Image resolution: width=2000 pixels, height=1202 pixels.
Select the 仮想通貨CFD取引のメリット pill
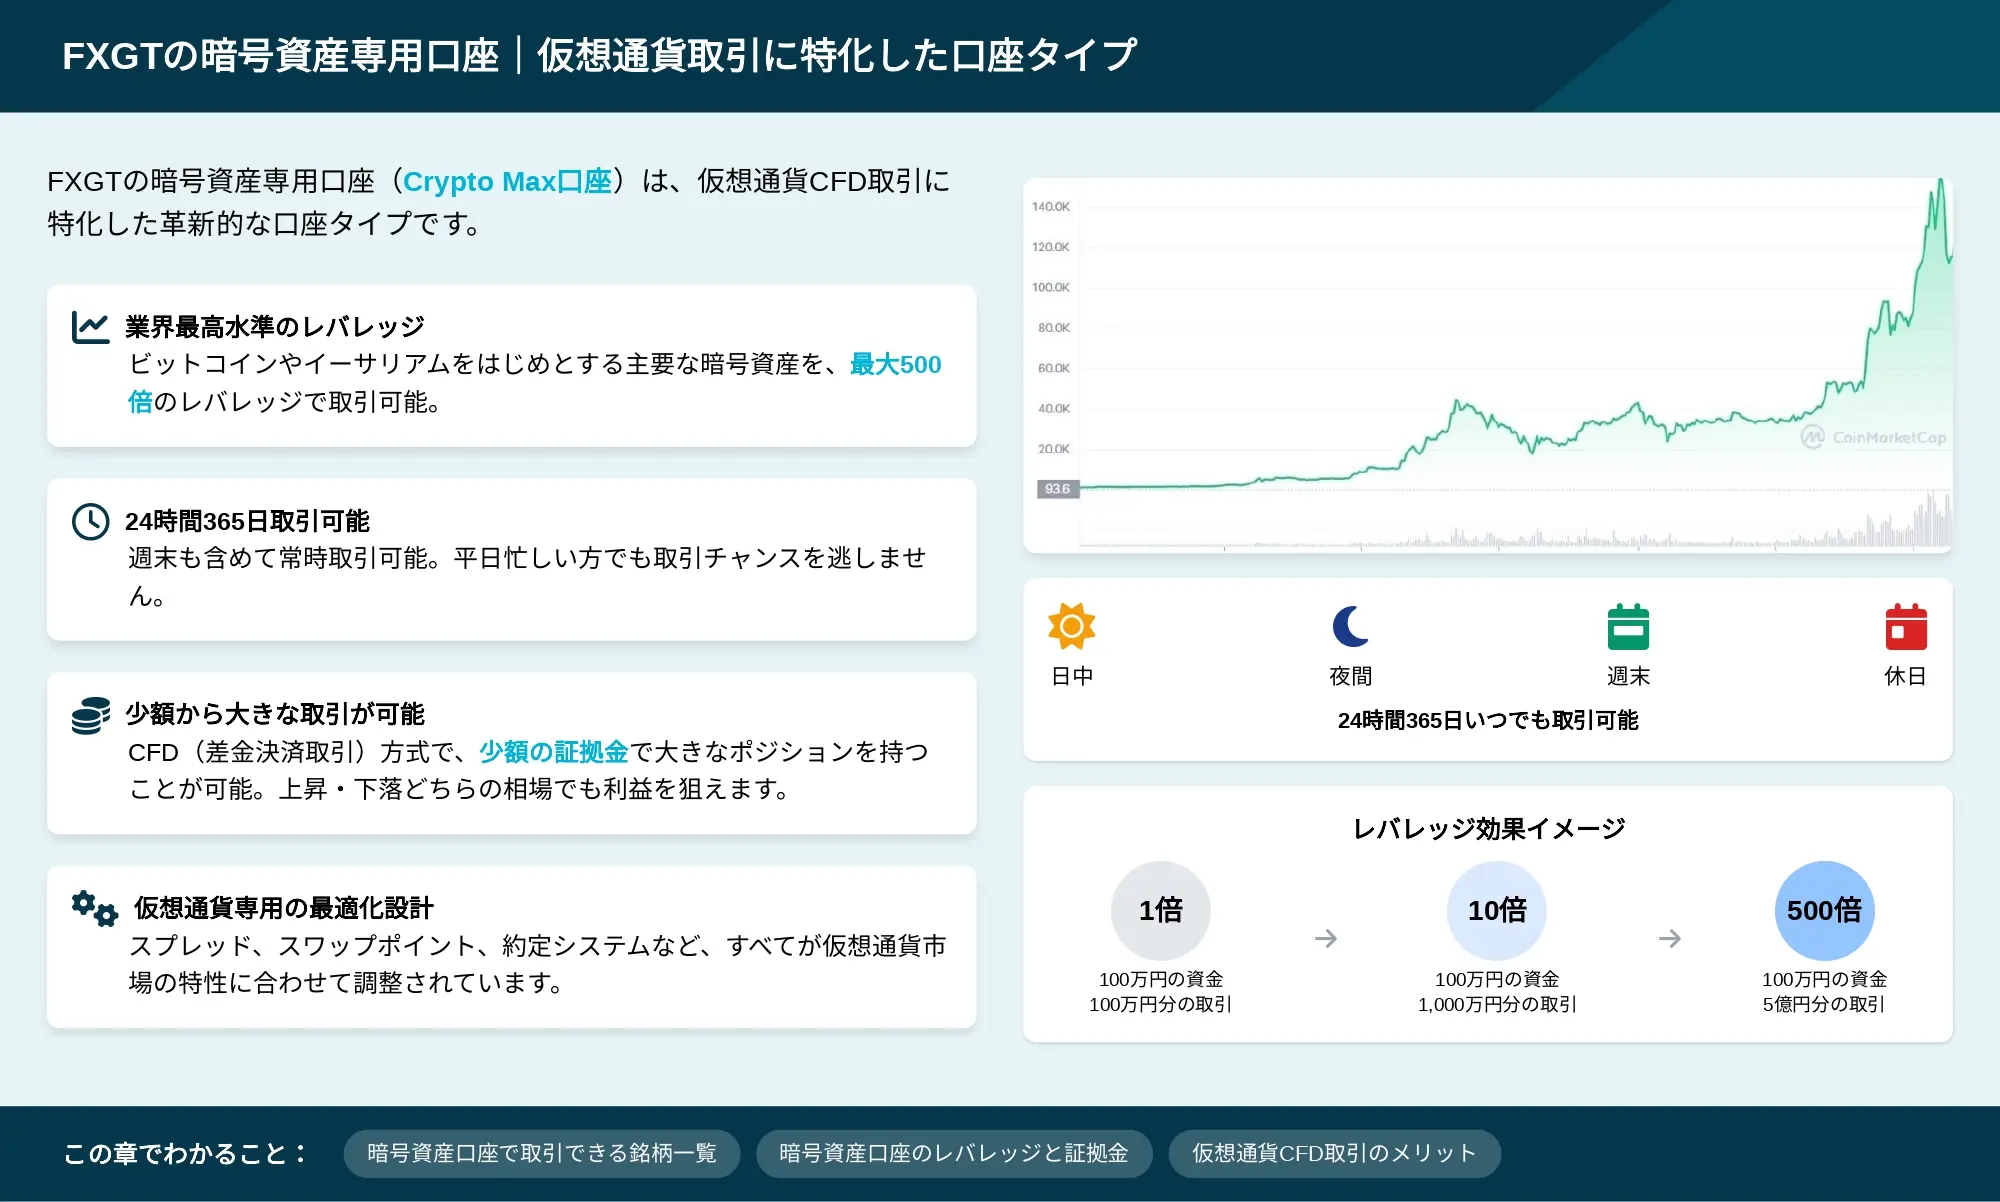[x=1333, y=1153]
